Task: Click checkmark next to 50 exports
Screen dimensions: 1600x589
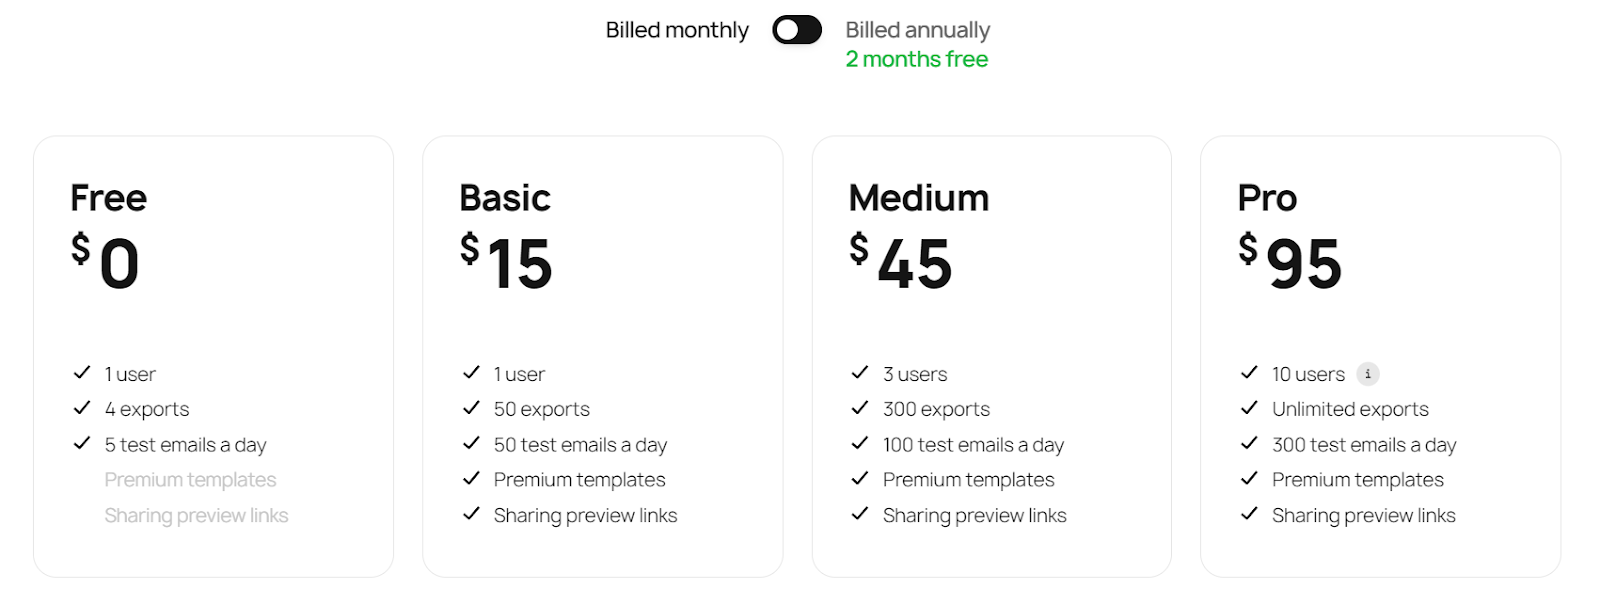Action: tap(471, 408)
